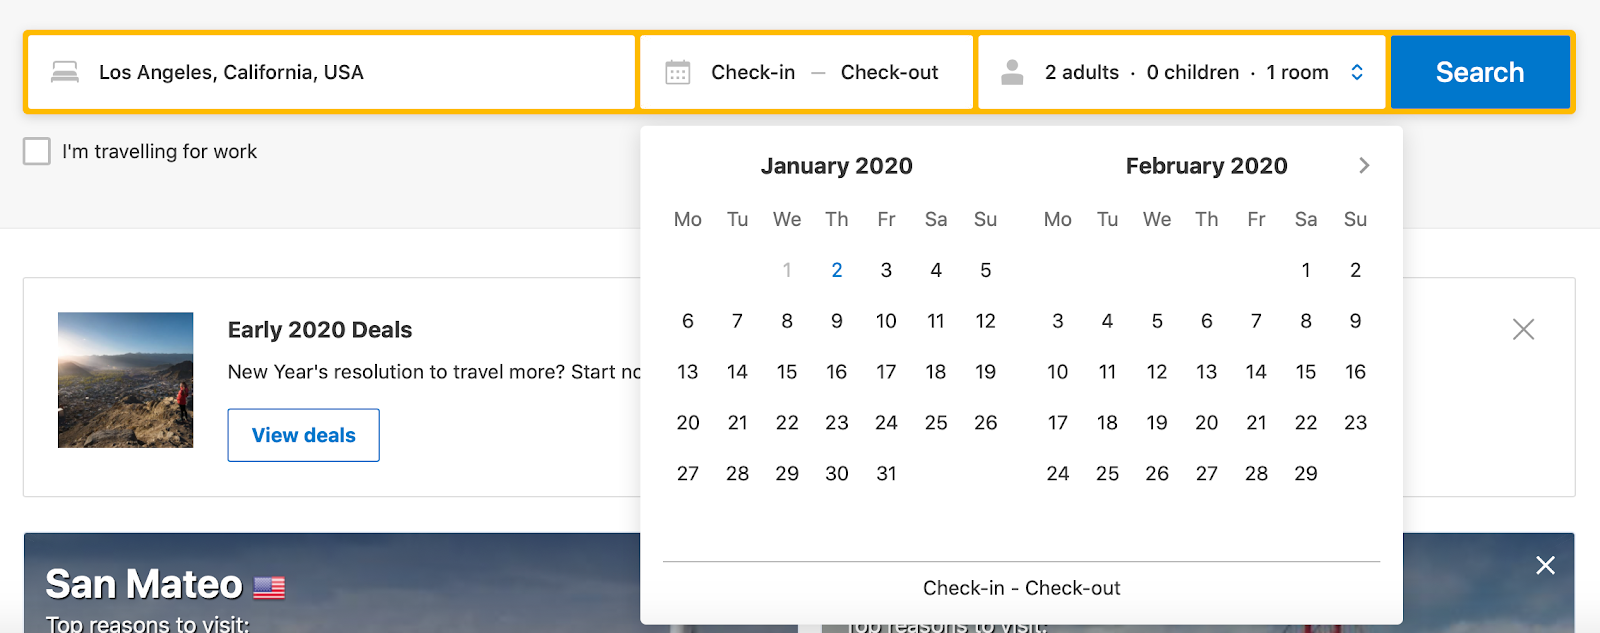The height and width of the screenshot is (633, 1600).
Task: Close the San Mateo card
Action: coord(1545,565)
